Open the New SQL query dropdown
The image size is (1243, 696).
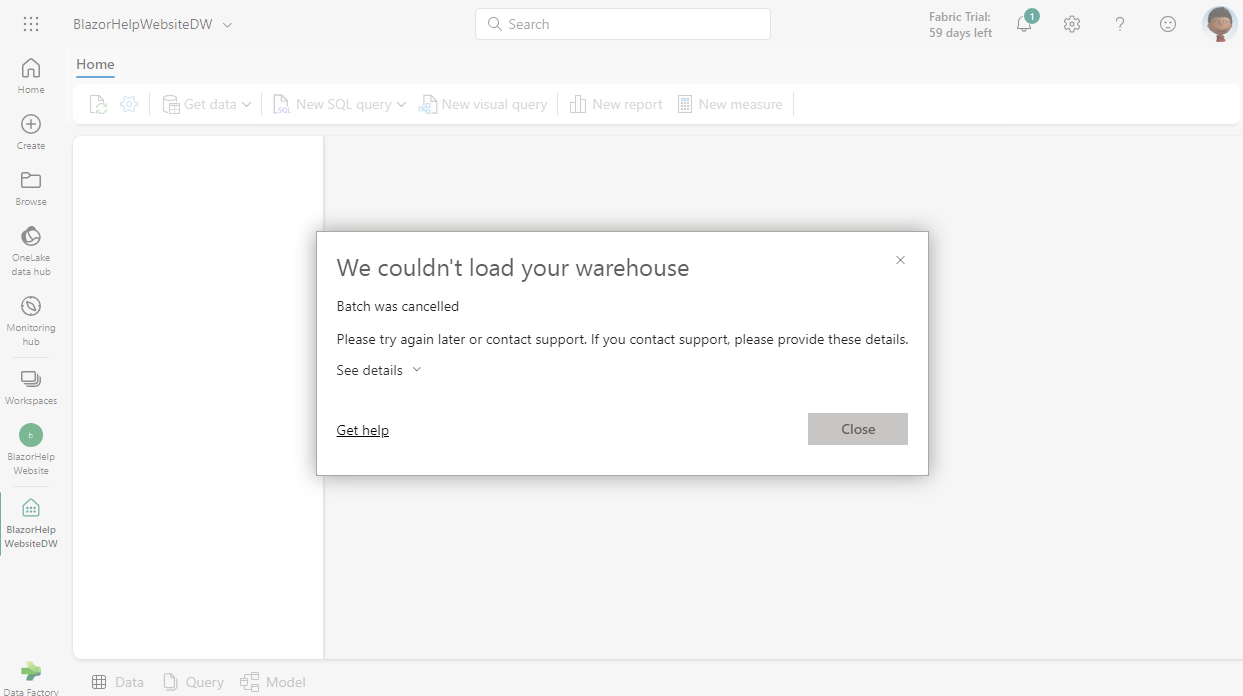point(340,104)
